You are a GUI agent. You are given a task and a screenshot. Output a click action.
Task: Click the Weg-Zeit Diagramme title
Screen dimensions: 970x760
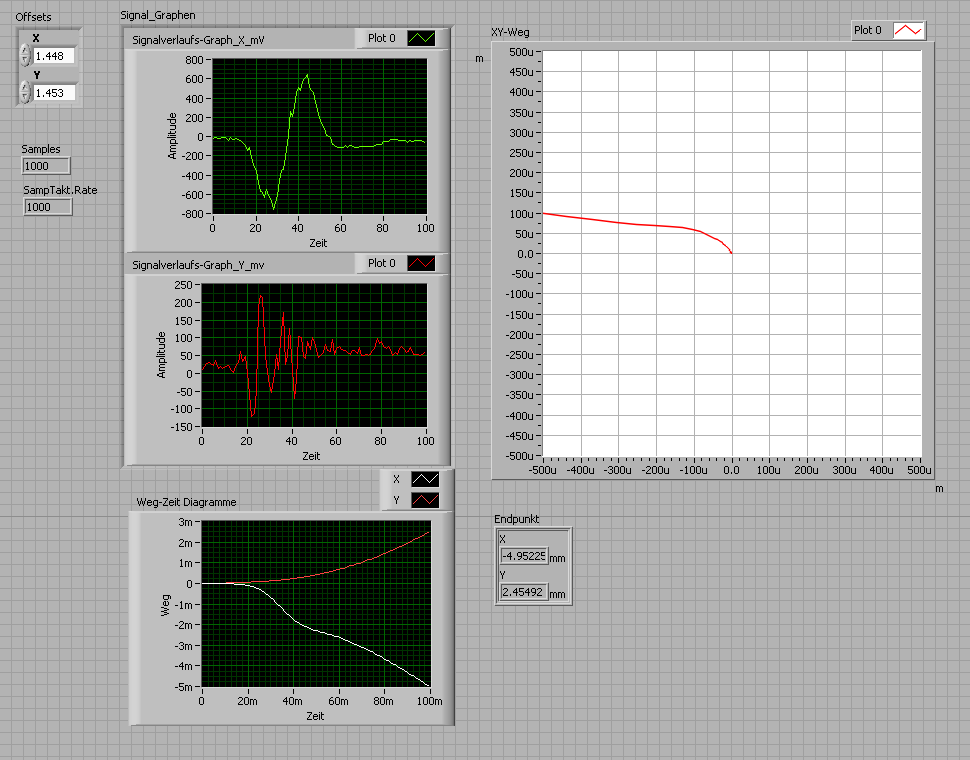coord(186,502)
